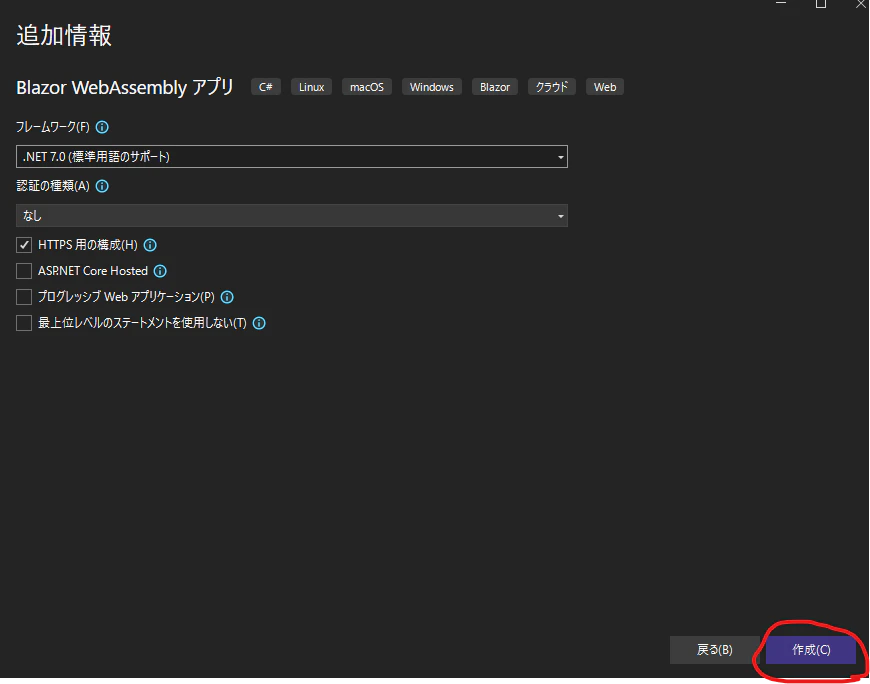Show info for HTTPS 用の構成(H)
The height and width of the screenshot is (684, 870).
[x=150, y=245]
